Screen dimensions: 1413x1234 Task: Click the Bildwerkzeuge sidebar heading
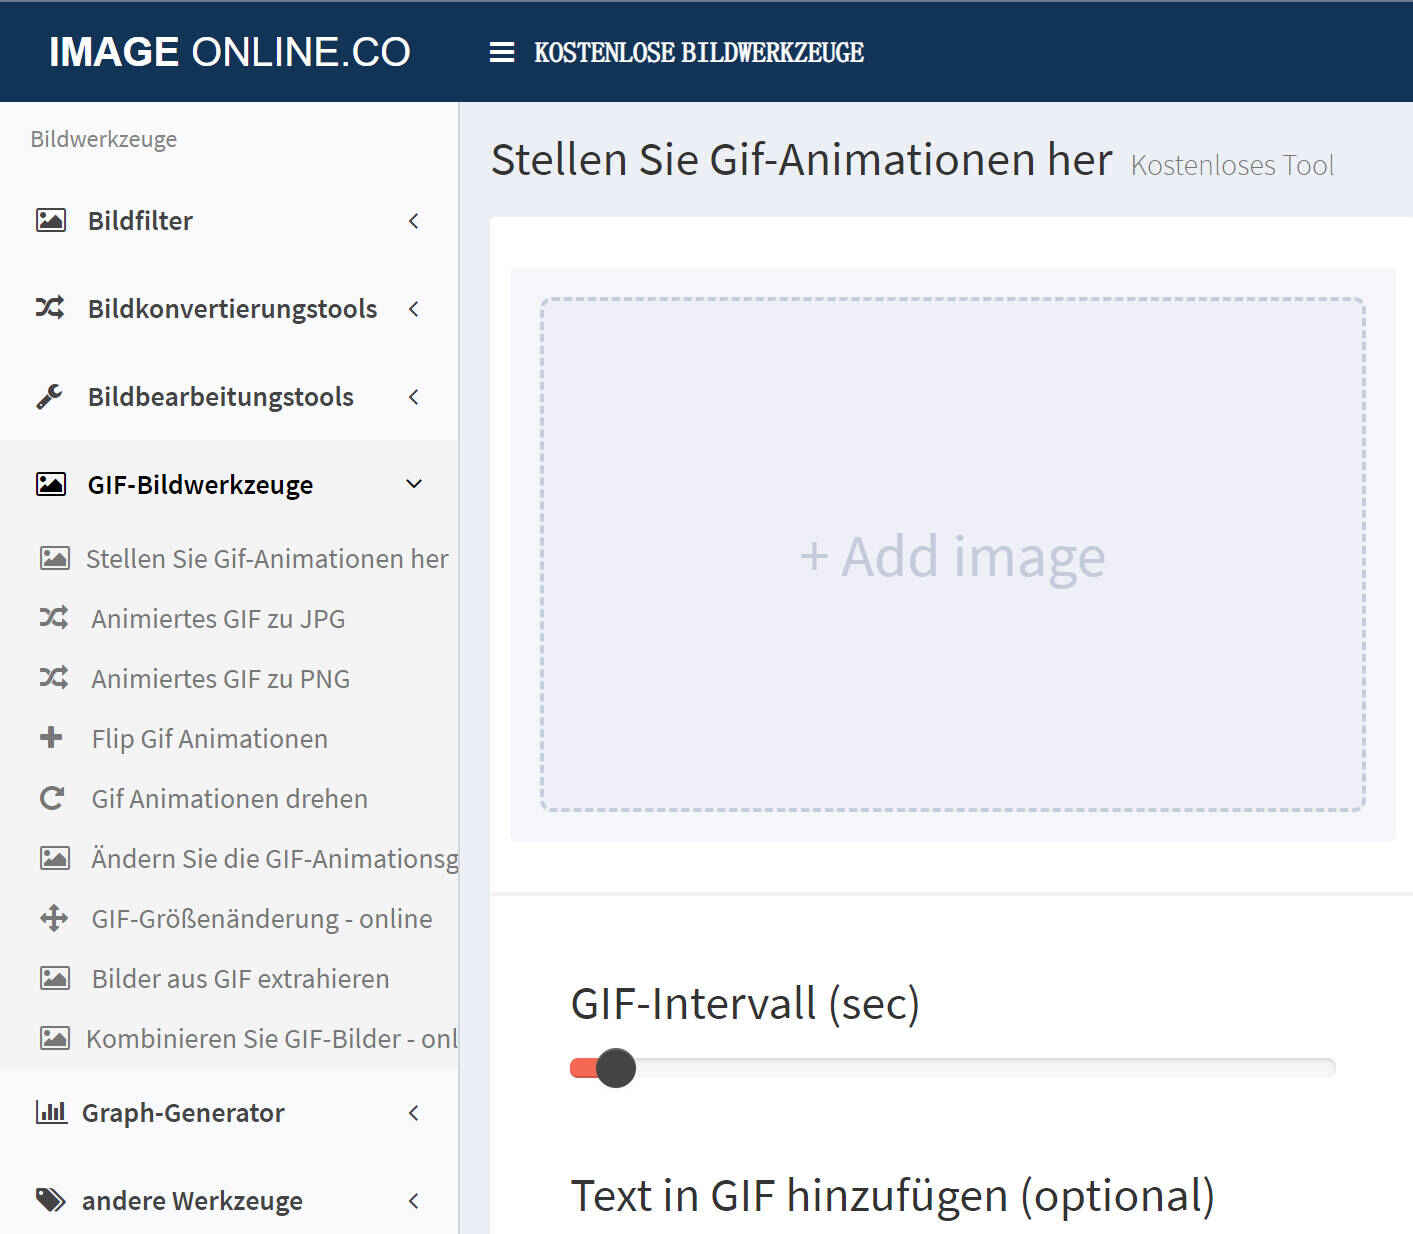coord(104,139)
